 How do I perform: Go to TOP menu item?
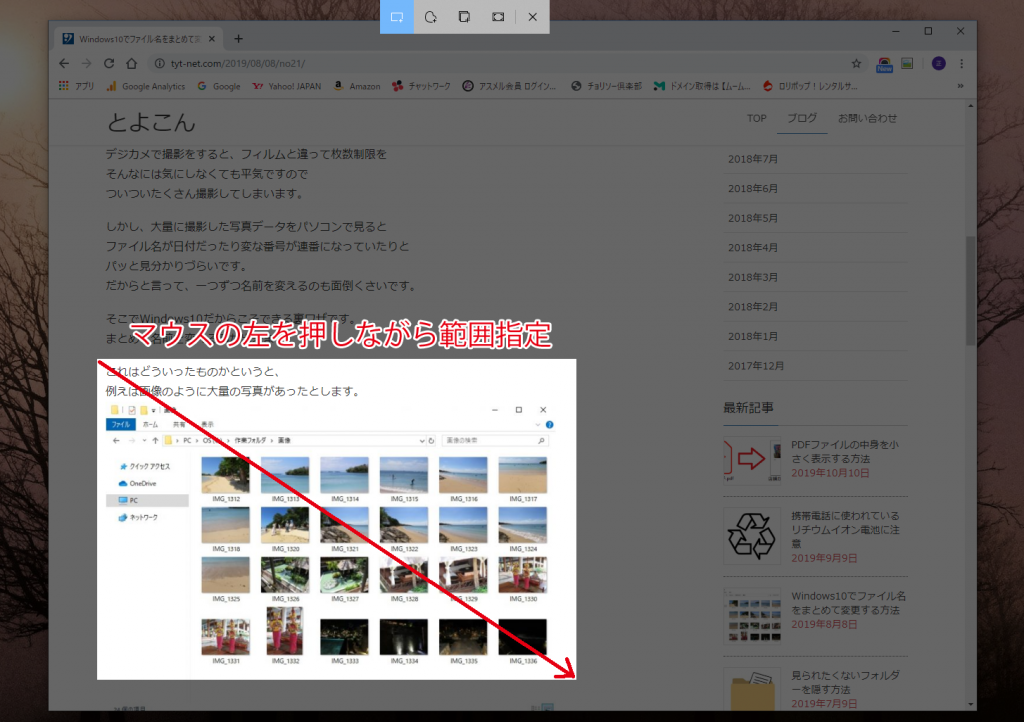pos(756,118)
